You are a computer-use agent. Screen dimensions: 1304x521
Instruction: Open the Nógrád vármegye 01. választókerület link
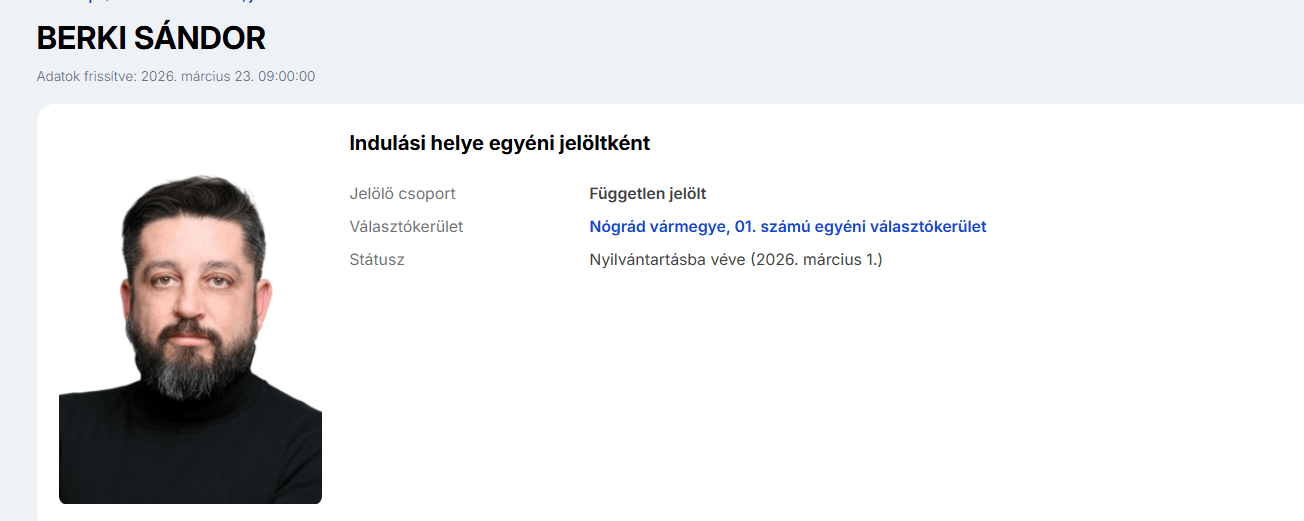pyautogui.click(x=787, y=227)
